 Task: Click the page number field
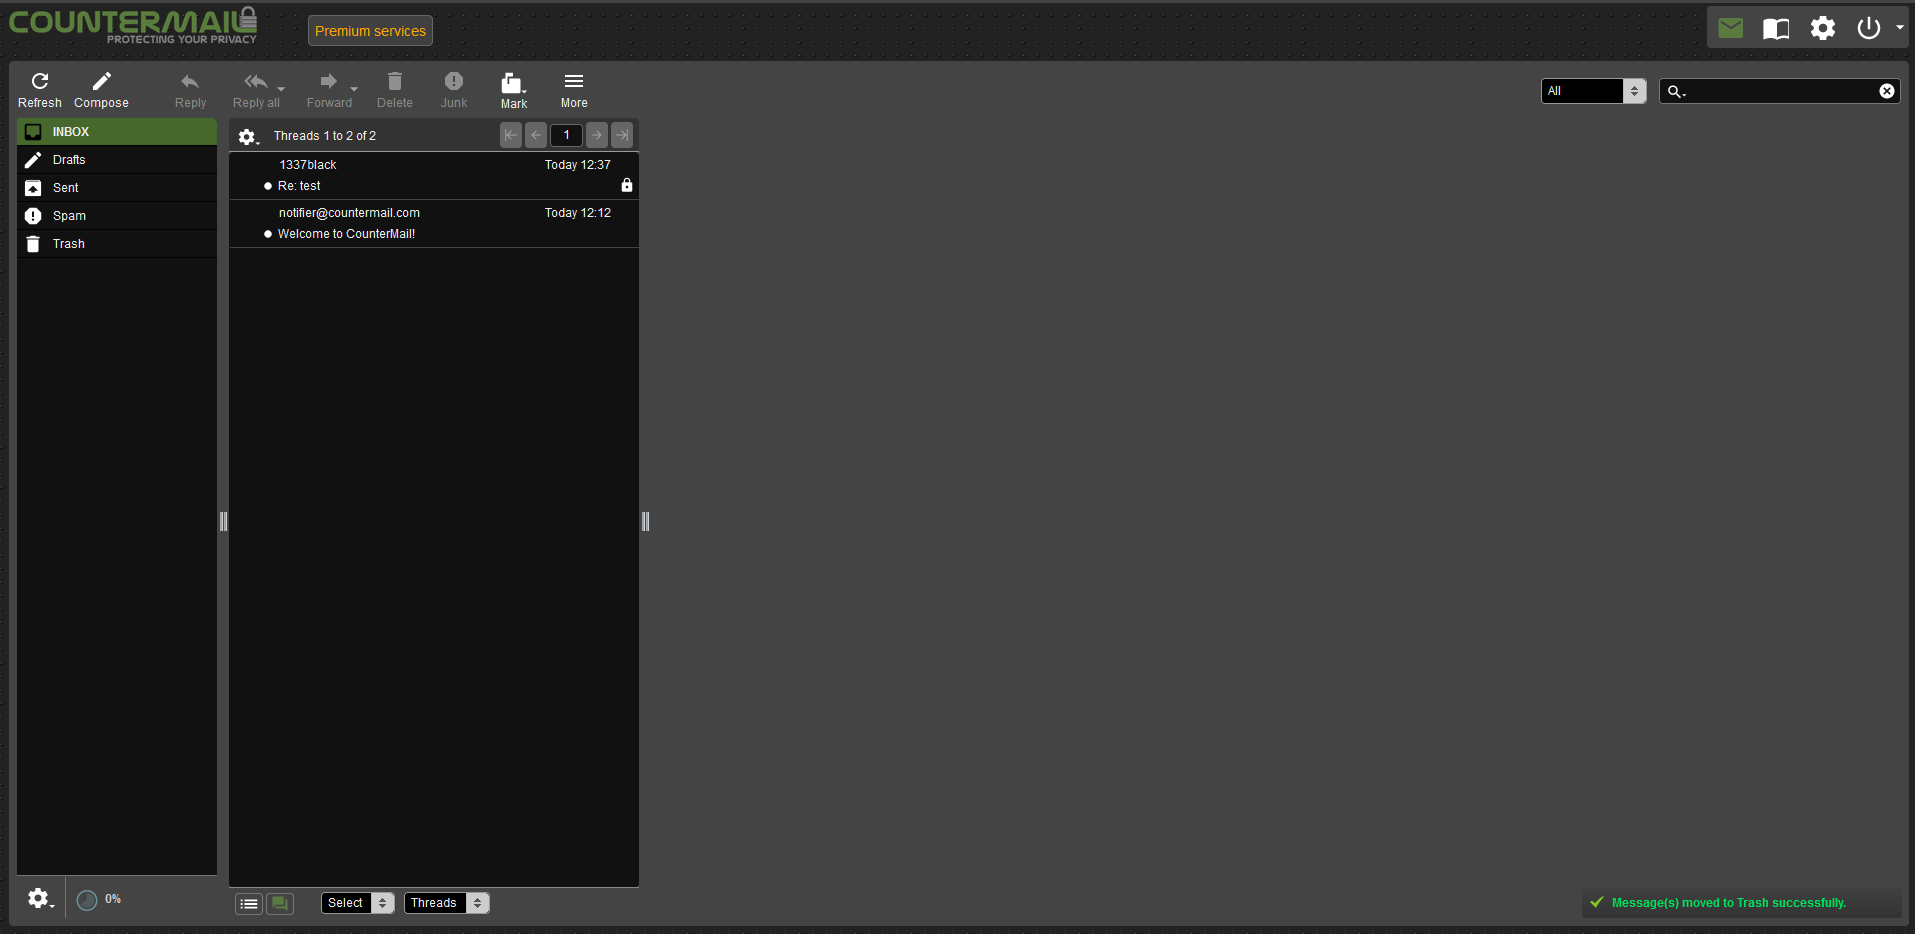[566, 135]
